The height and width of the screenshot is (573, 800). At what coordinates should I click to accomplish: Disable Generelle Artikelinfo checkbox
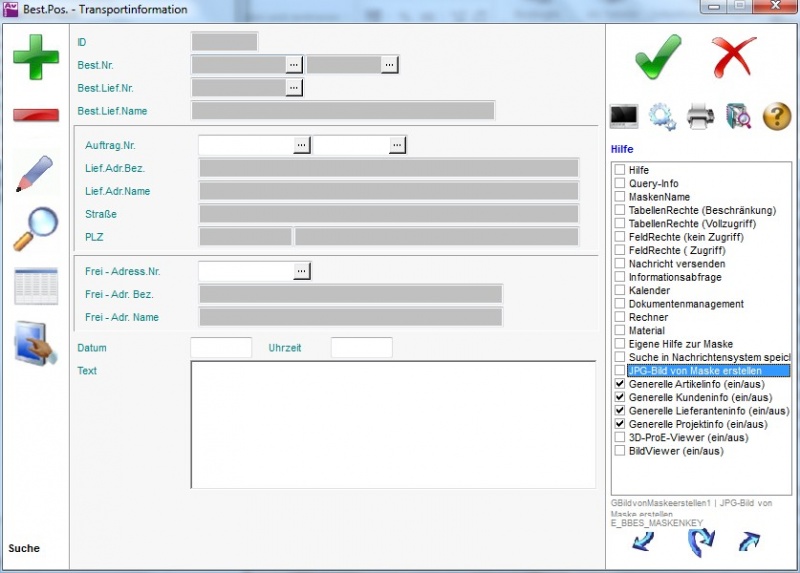click(620, 384)
